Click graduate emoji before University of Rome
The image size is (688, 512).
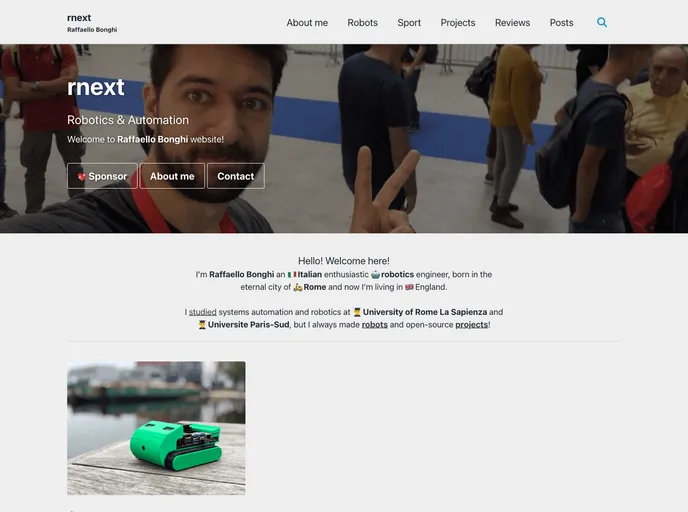point(357,312)
